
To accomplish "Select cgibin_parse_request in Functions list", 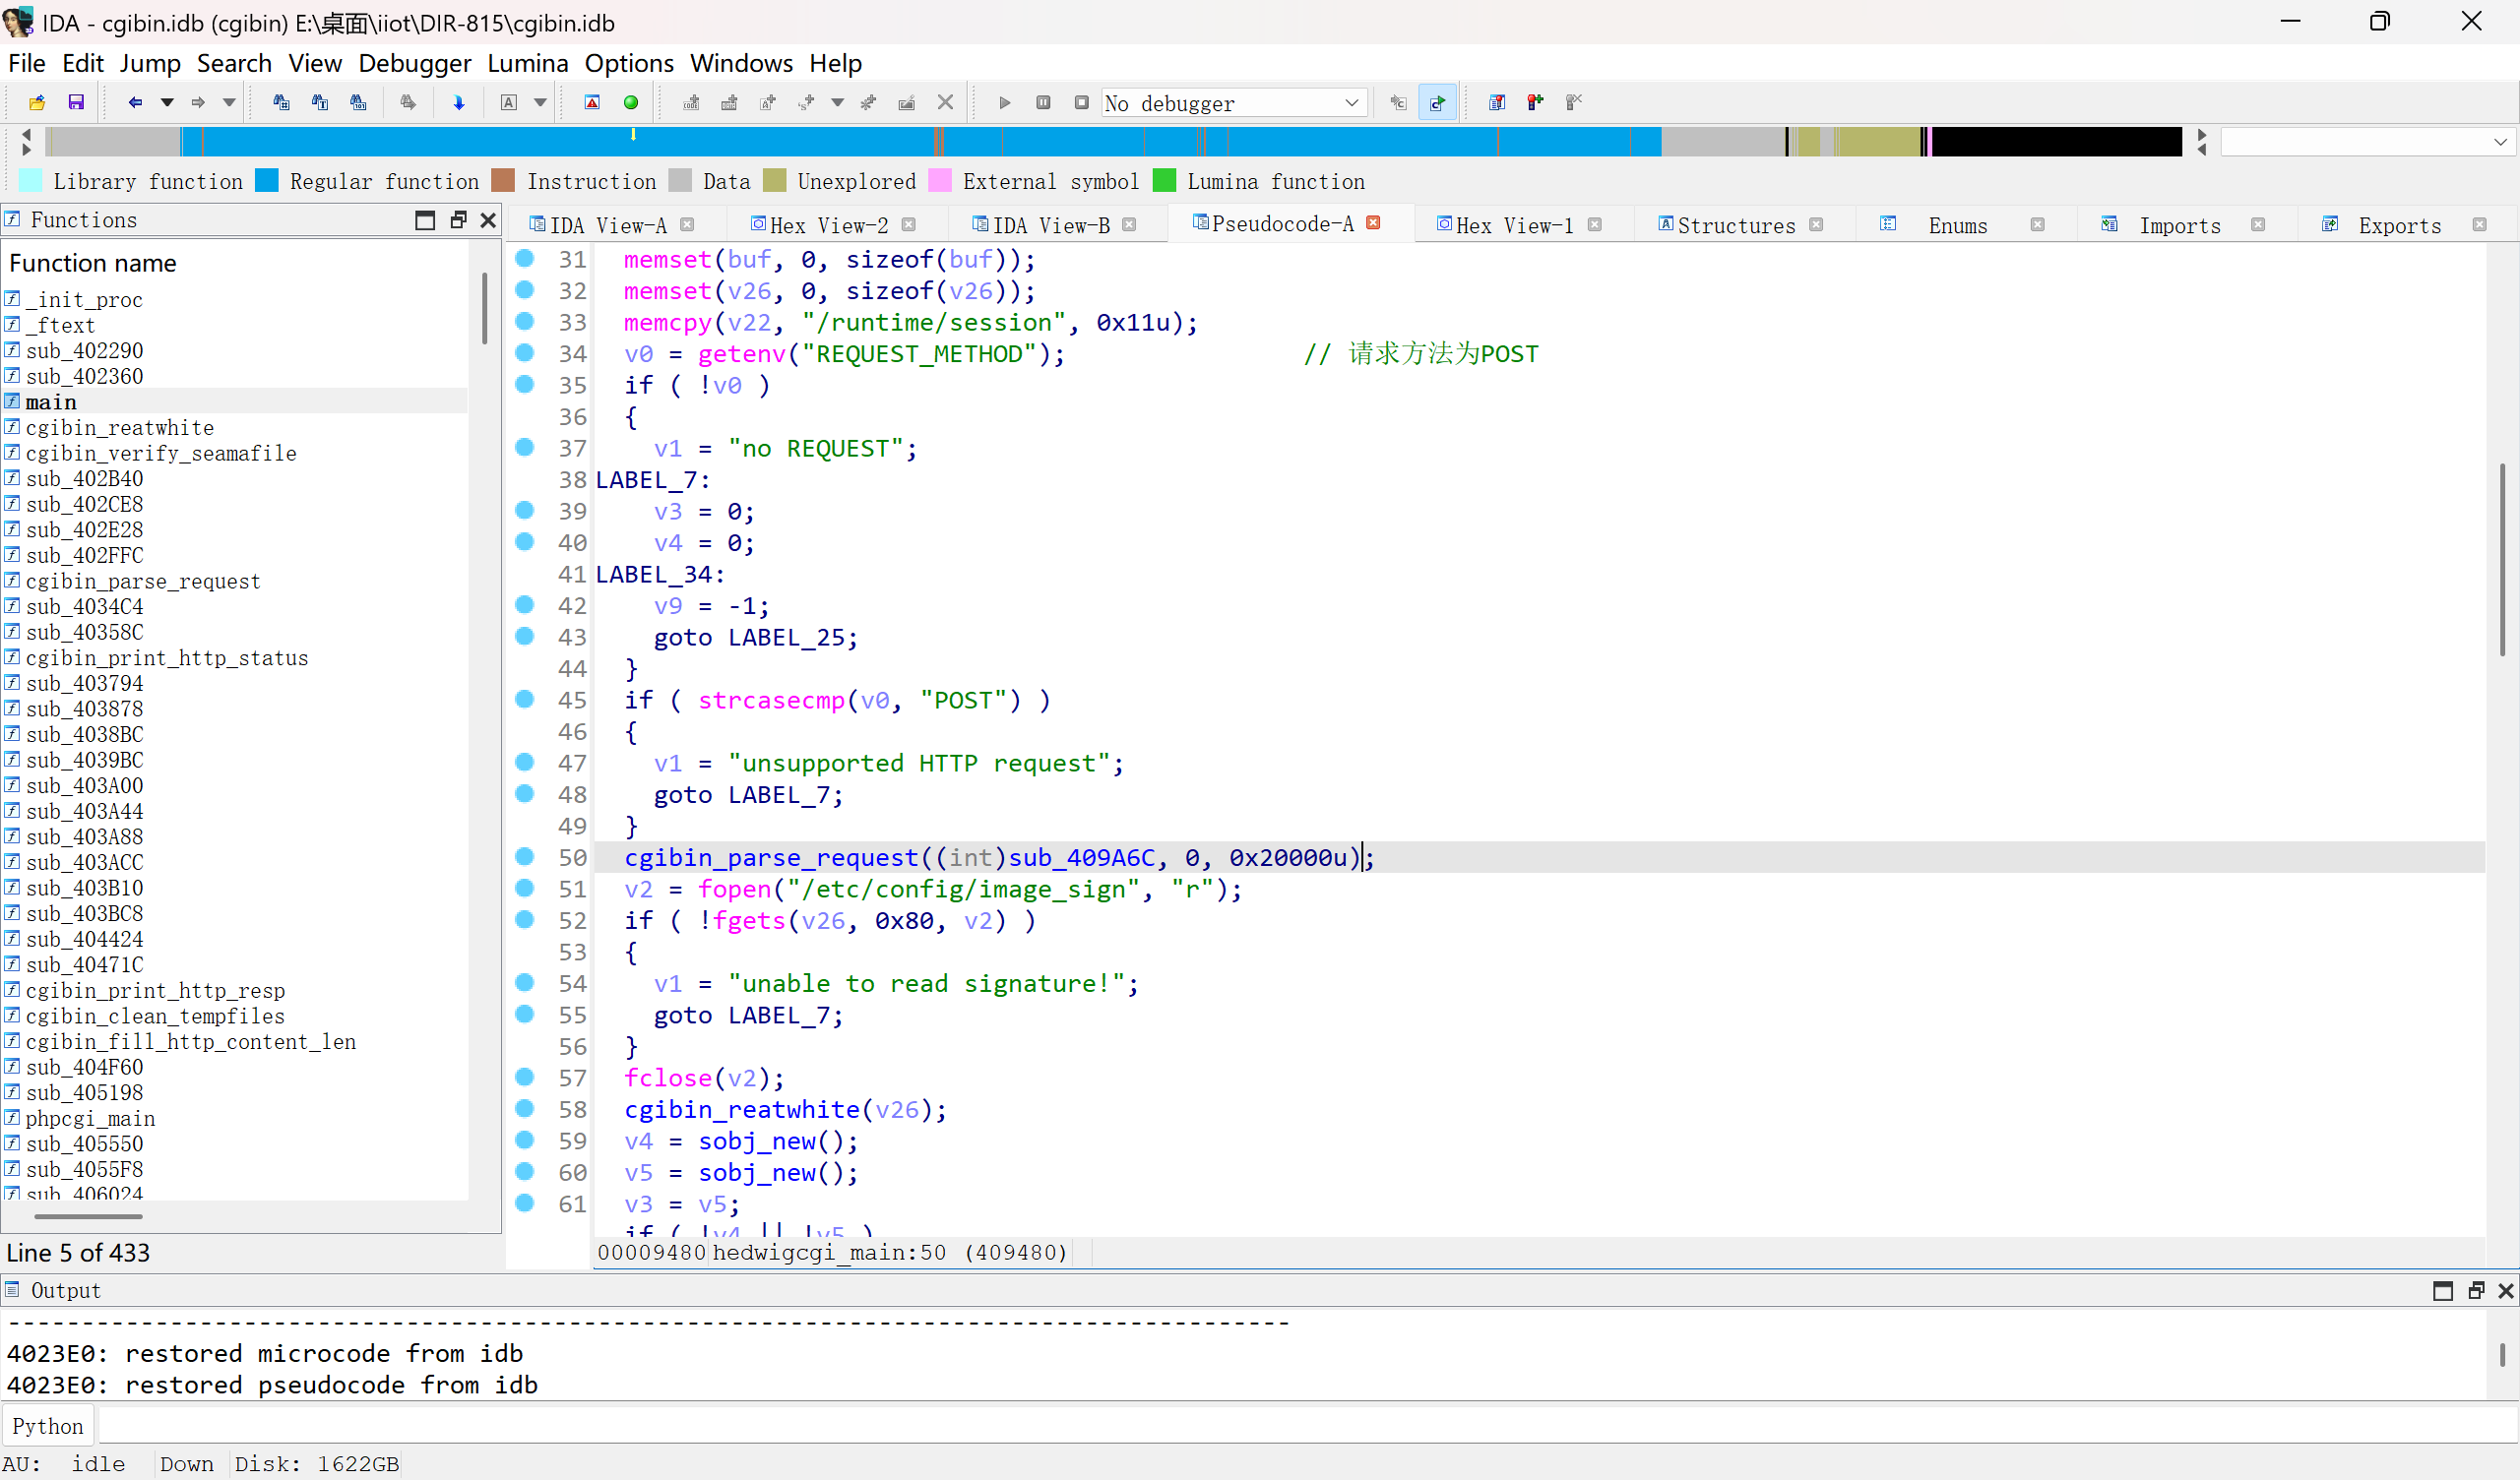I will pyautogui.click(x=142, y=581).
